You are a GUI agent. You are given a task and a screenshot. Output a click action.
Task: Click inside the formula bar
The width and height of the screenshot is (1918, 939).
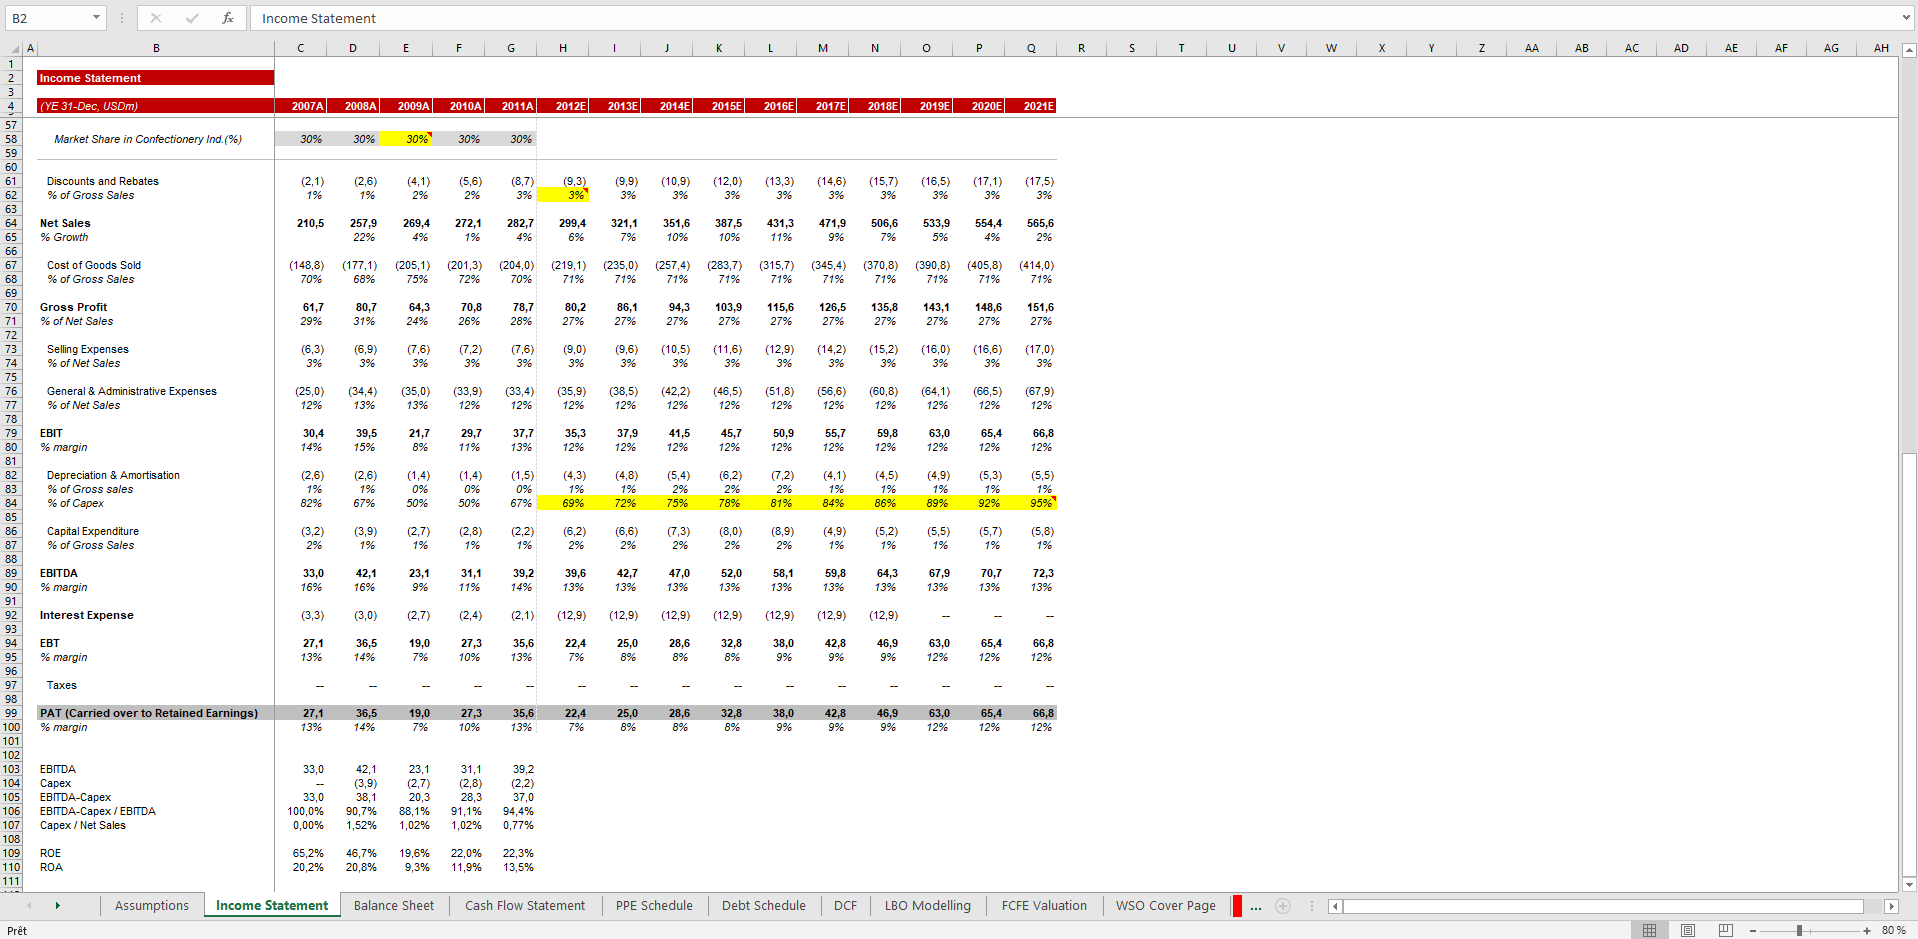coord(600,18)
